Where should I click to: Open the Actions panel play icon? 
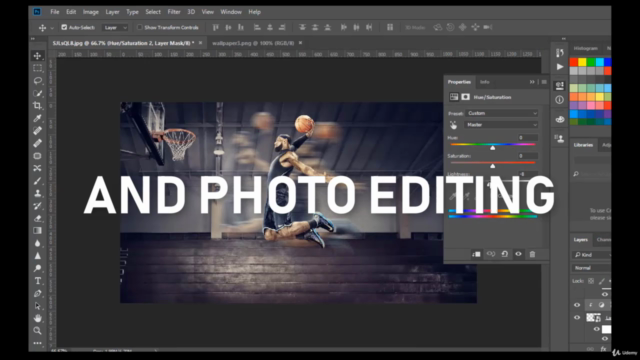tap(560, 67)
